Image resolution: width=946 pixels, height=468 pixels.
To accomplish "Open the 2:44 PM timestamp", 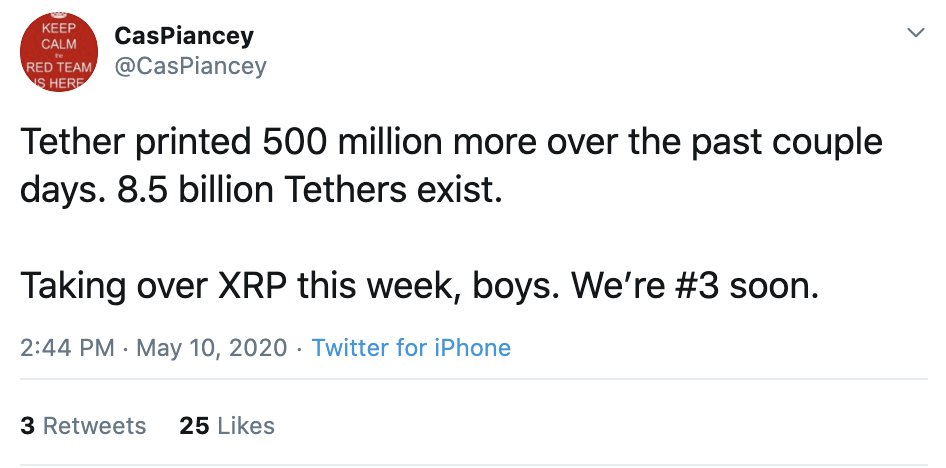I will click(66, 348).
